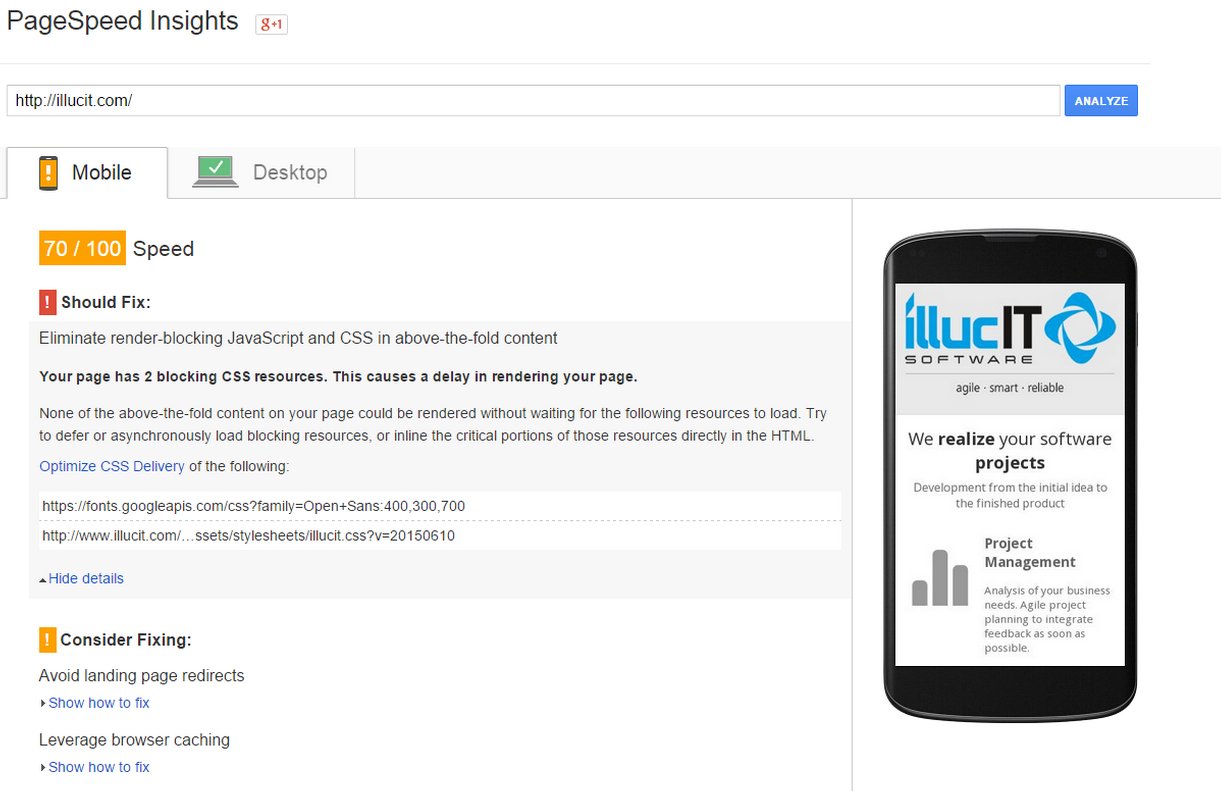1221x791 pixels.
Task: Click the orange Consider Fixing exclamation icon
Action: click(47, 639)
